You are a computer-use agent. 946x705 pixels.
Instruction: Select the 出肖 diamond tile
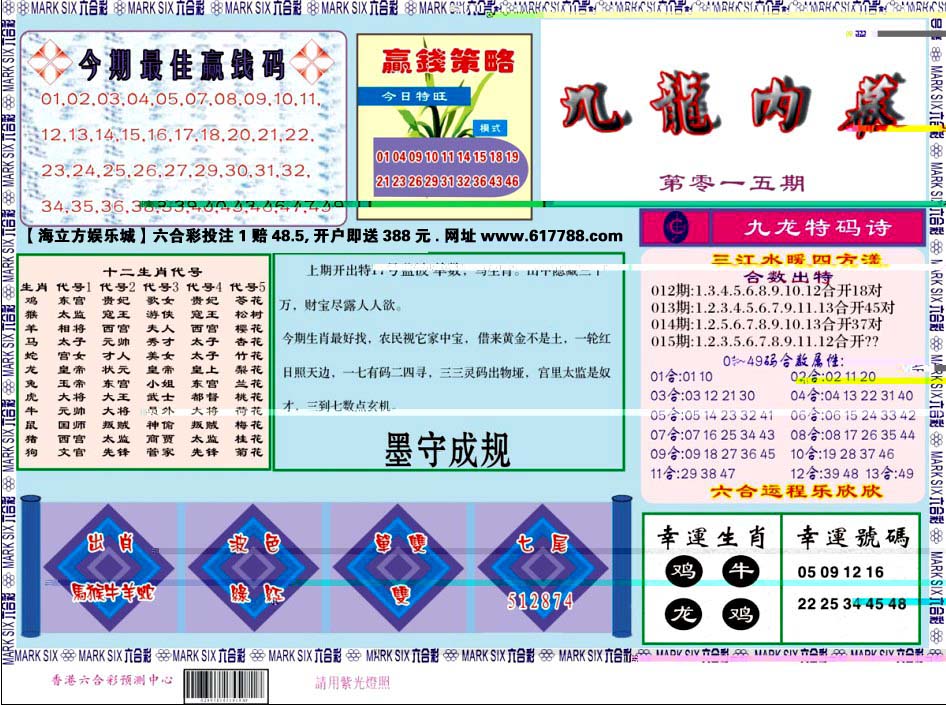point(109,568)
